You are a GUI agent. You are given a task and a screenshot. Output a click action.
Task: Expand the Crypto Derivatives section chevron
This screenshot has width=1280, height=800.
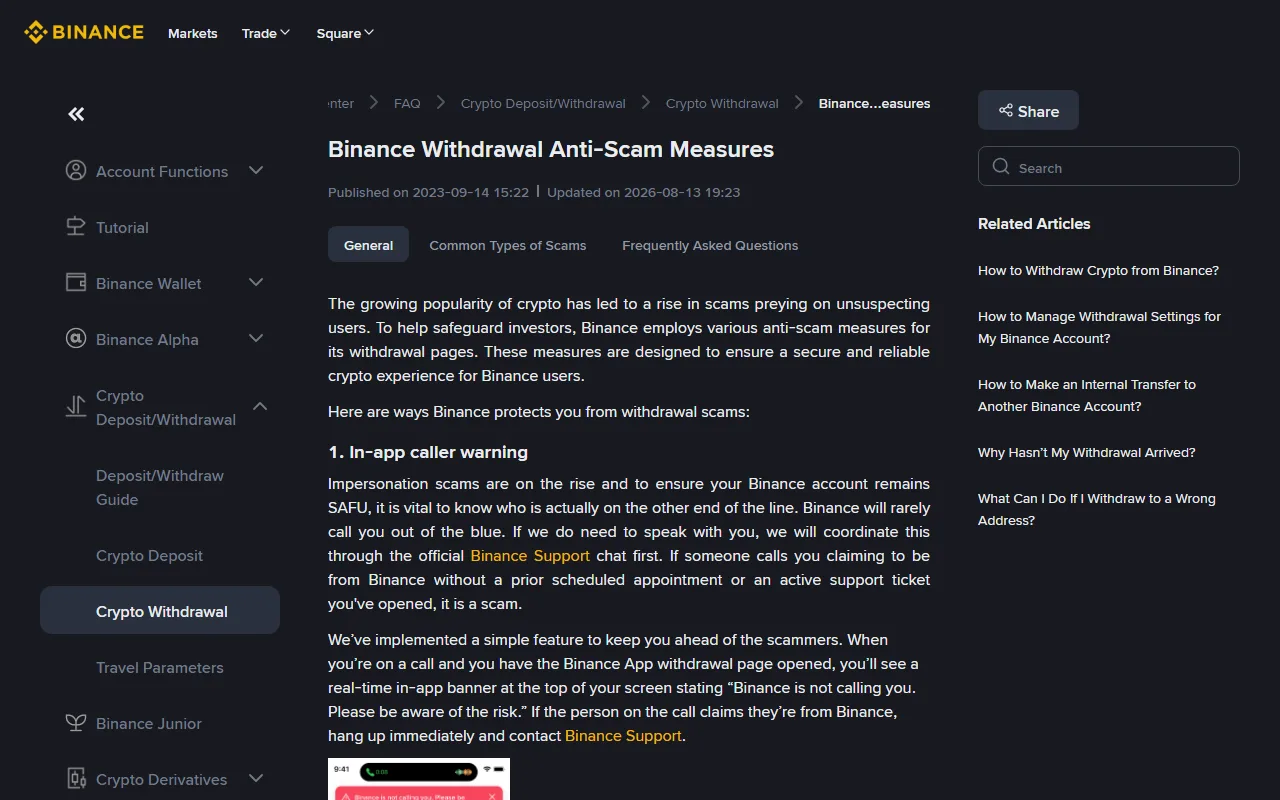point(256,779)
